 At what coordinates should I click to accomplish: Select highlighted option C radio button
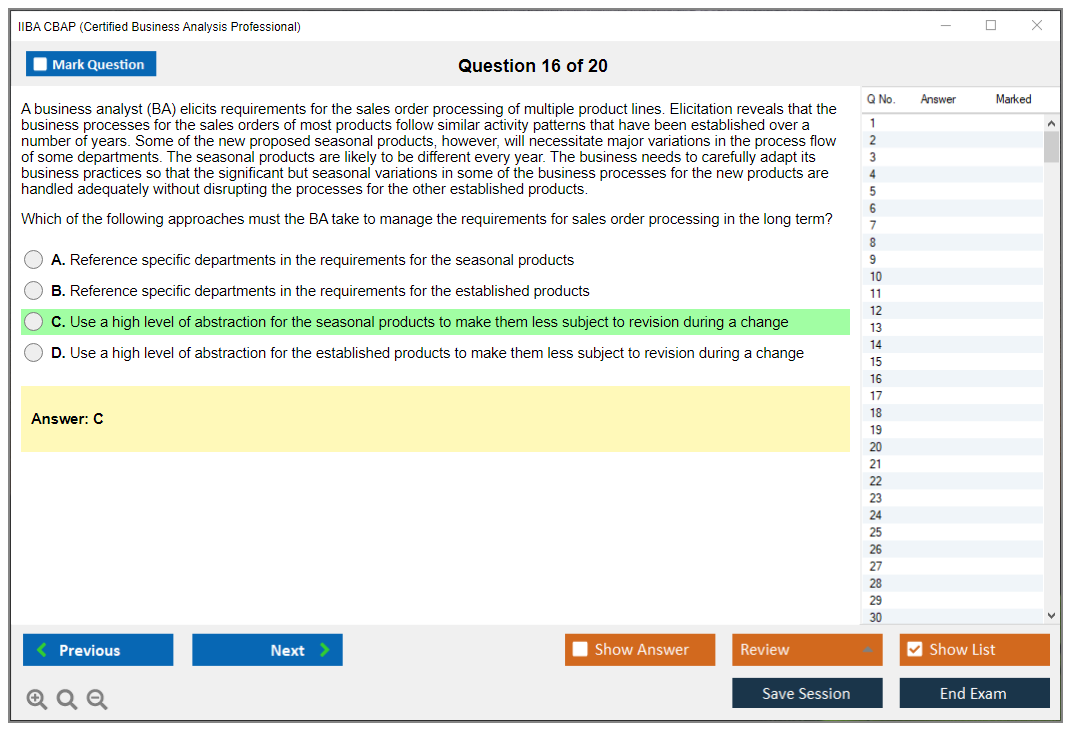tap(34, 322)
